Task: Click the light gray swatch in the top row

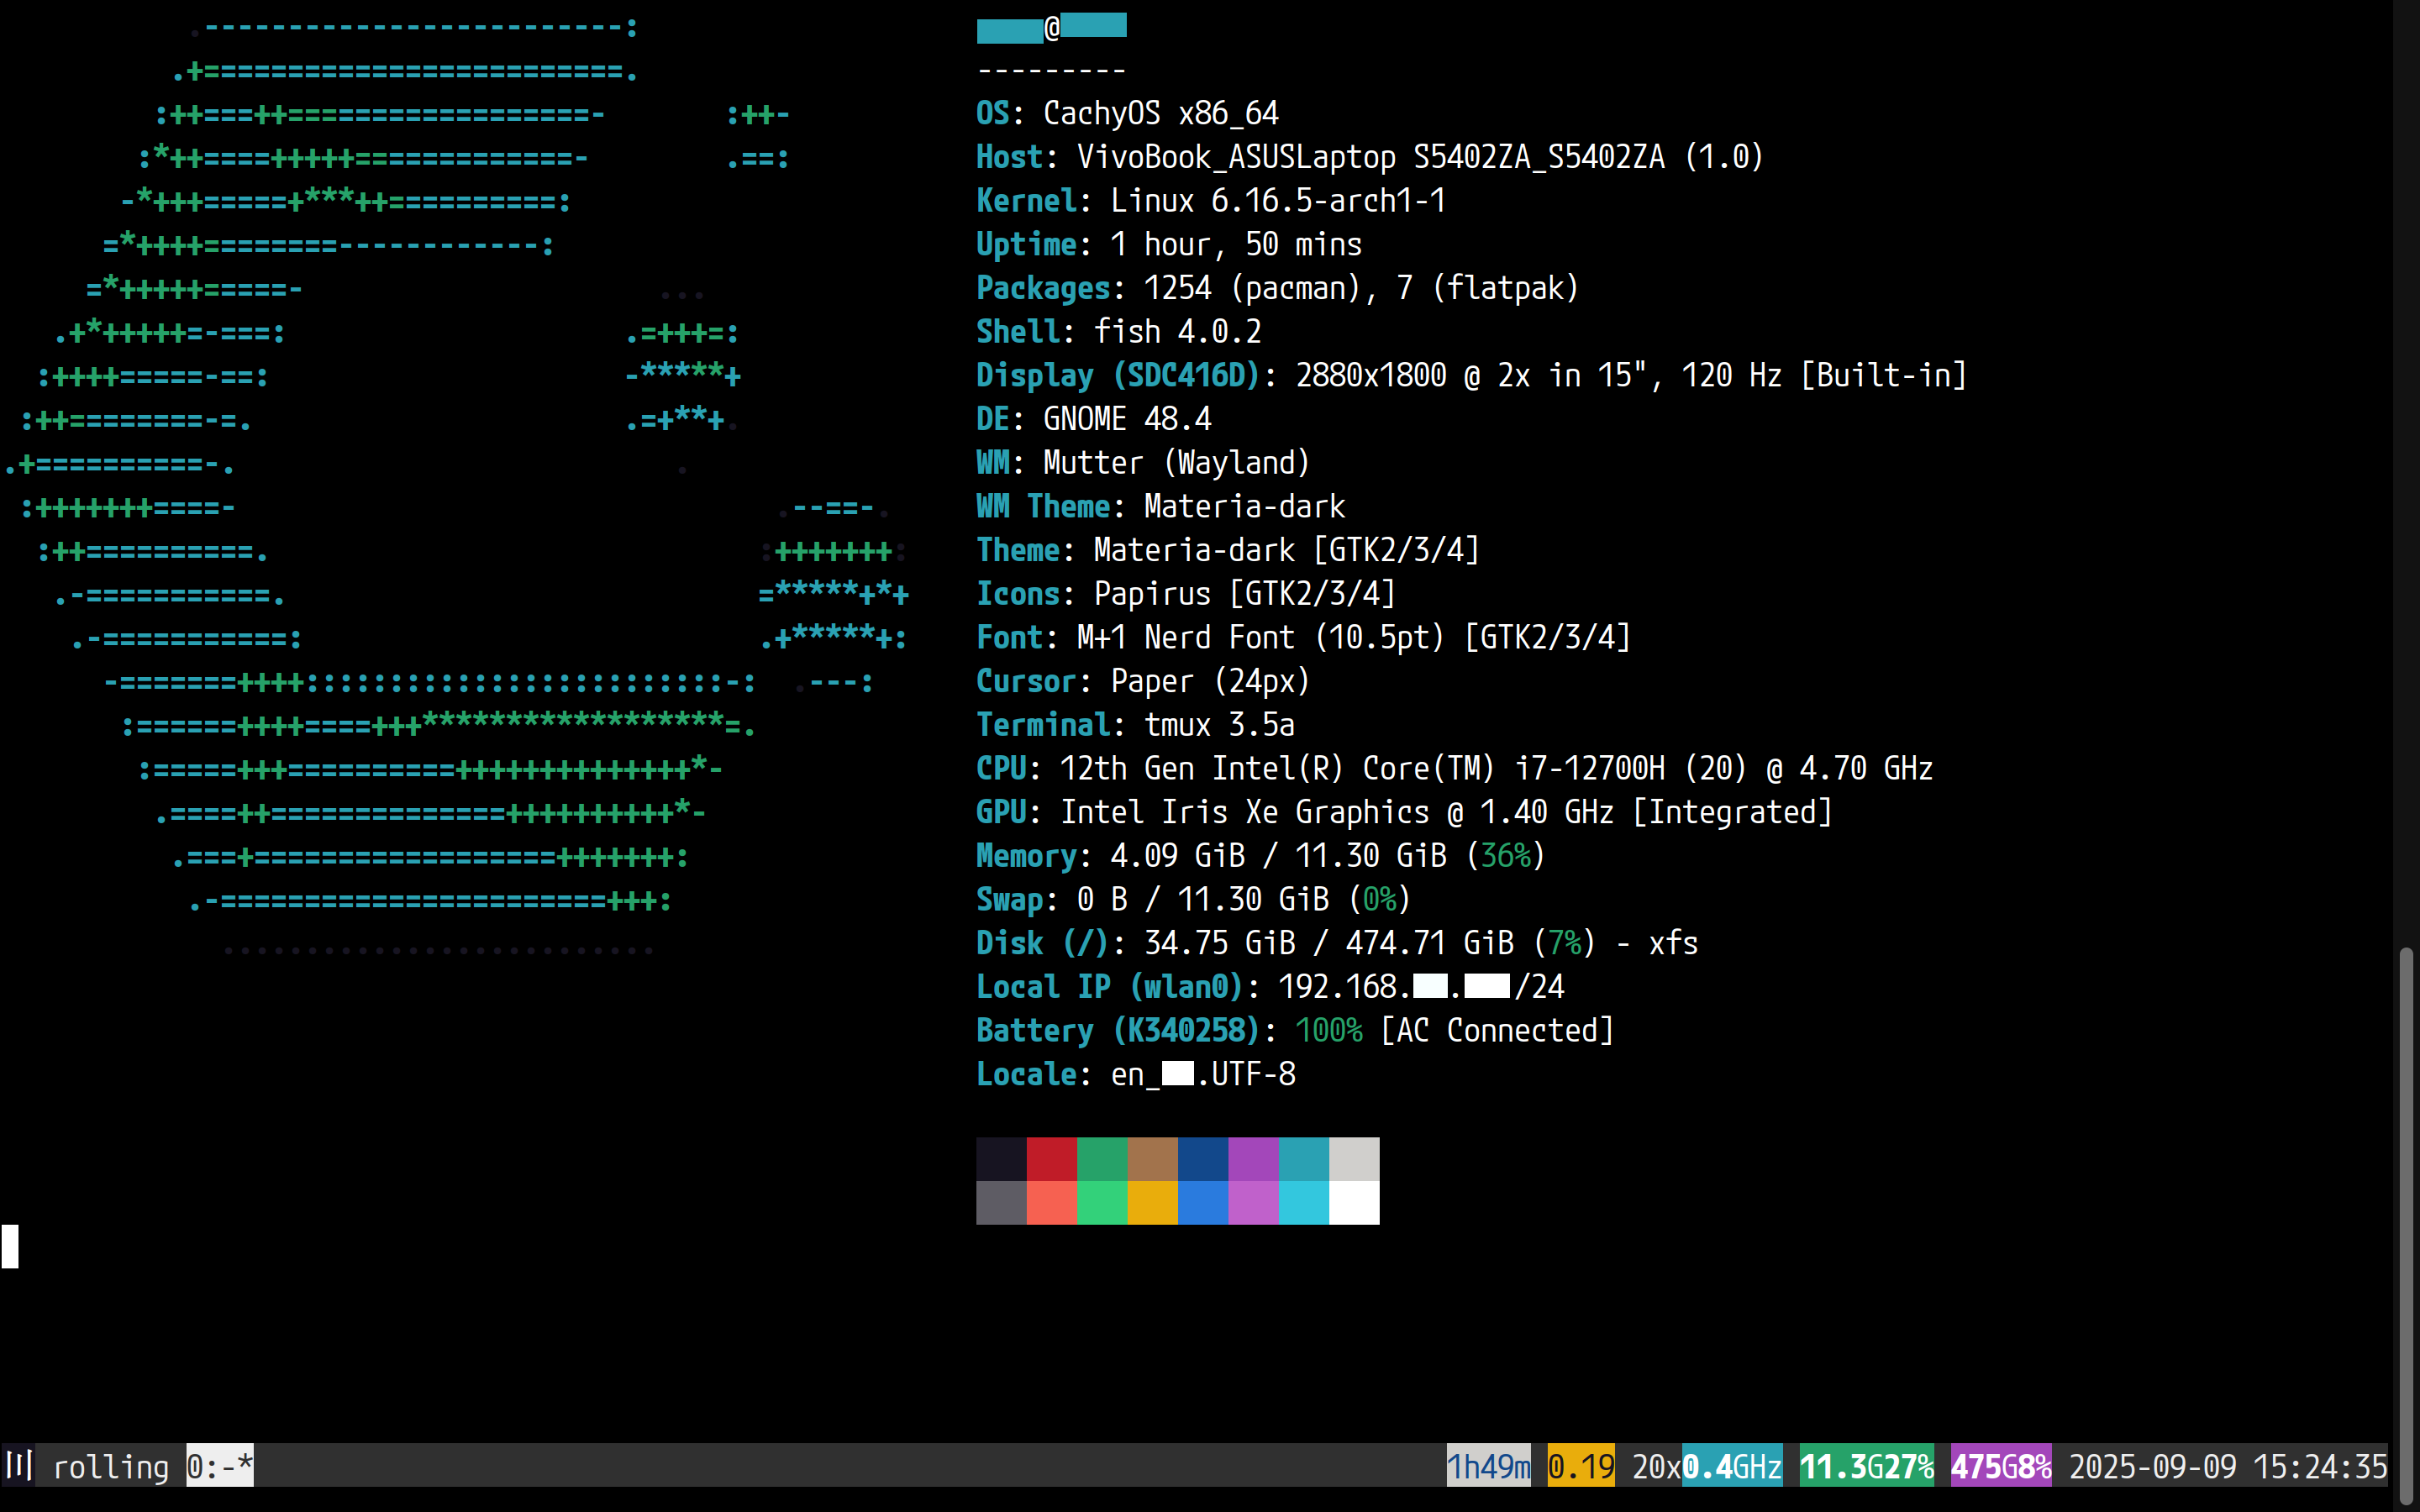Action: (1354, 1159)
